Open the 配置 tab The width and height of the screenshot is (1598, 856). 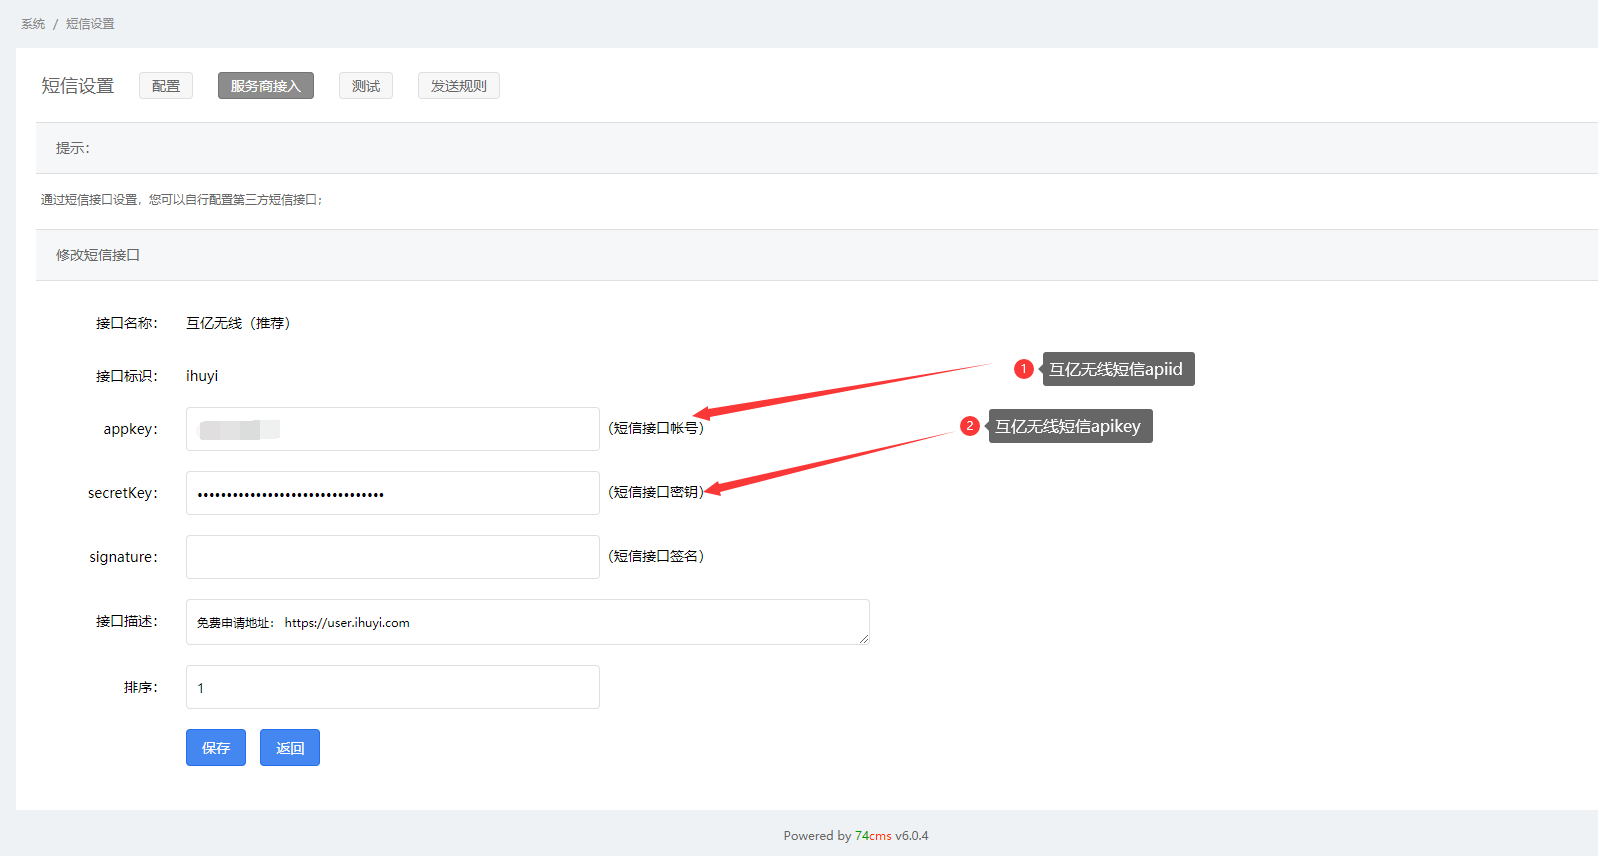click(166, 86)
